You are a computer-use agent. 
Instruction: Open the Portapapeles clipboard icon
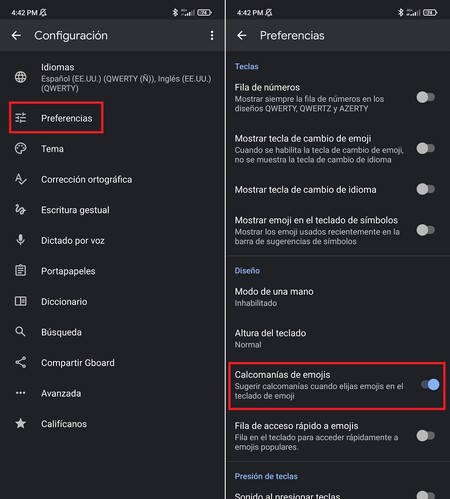(21, 270)
